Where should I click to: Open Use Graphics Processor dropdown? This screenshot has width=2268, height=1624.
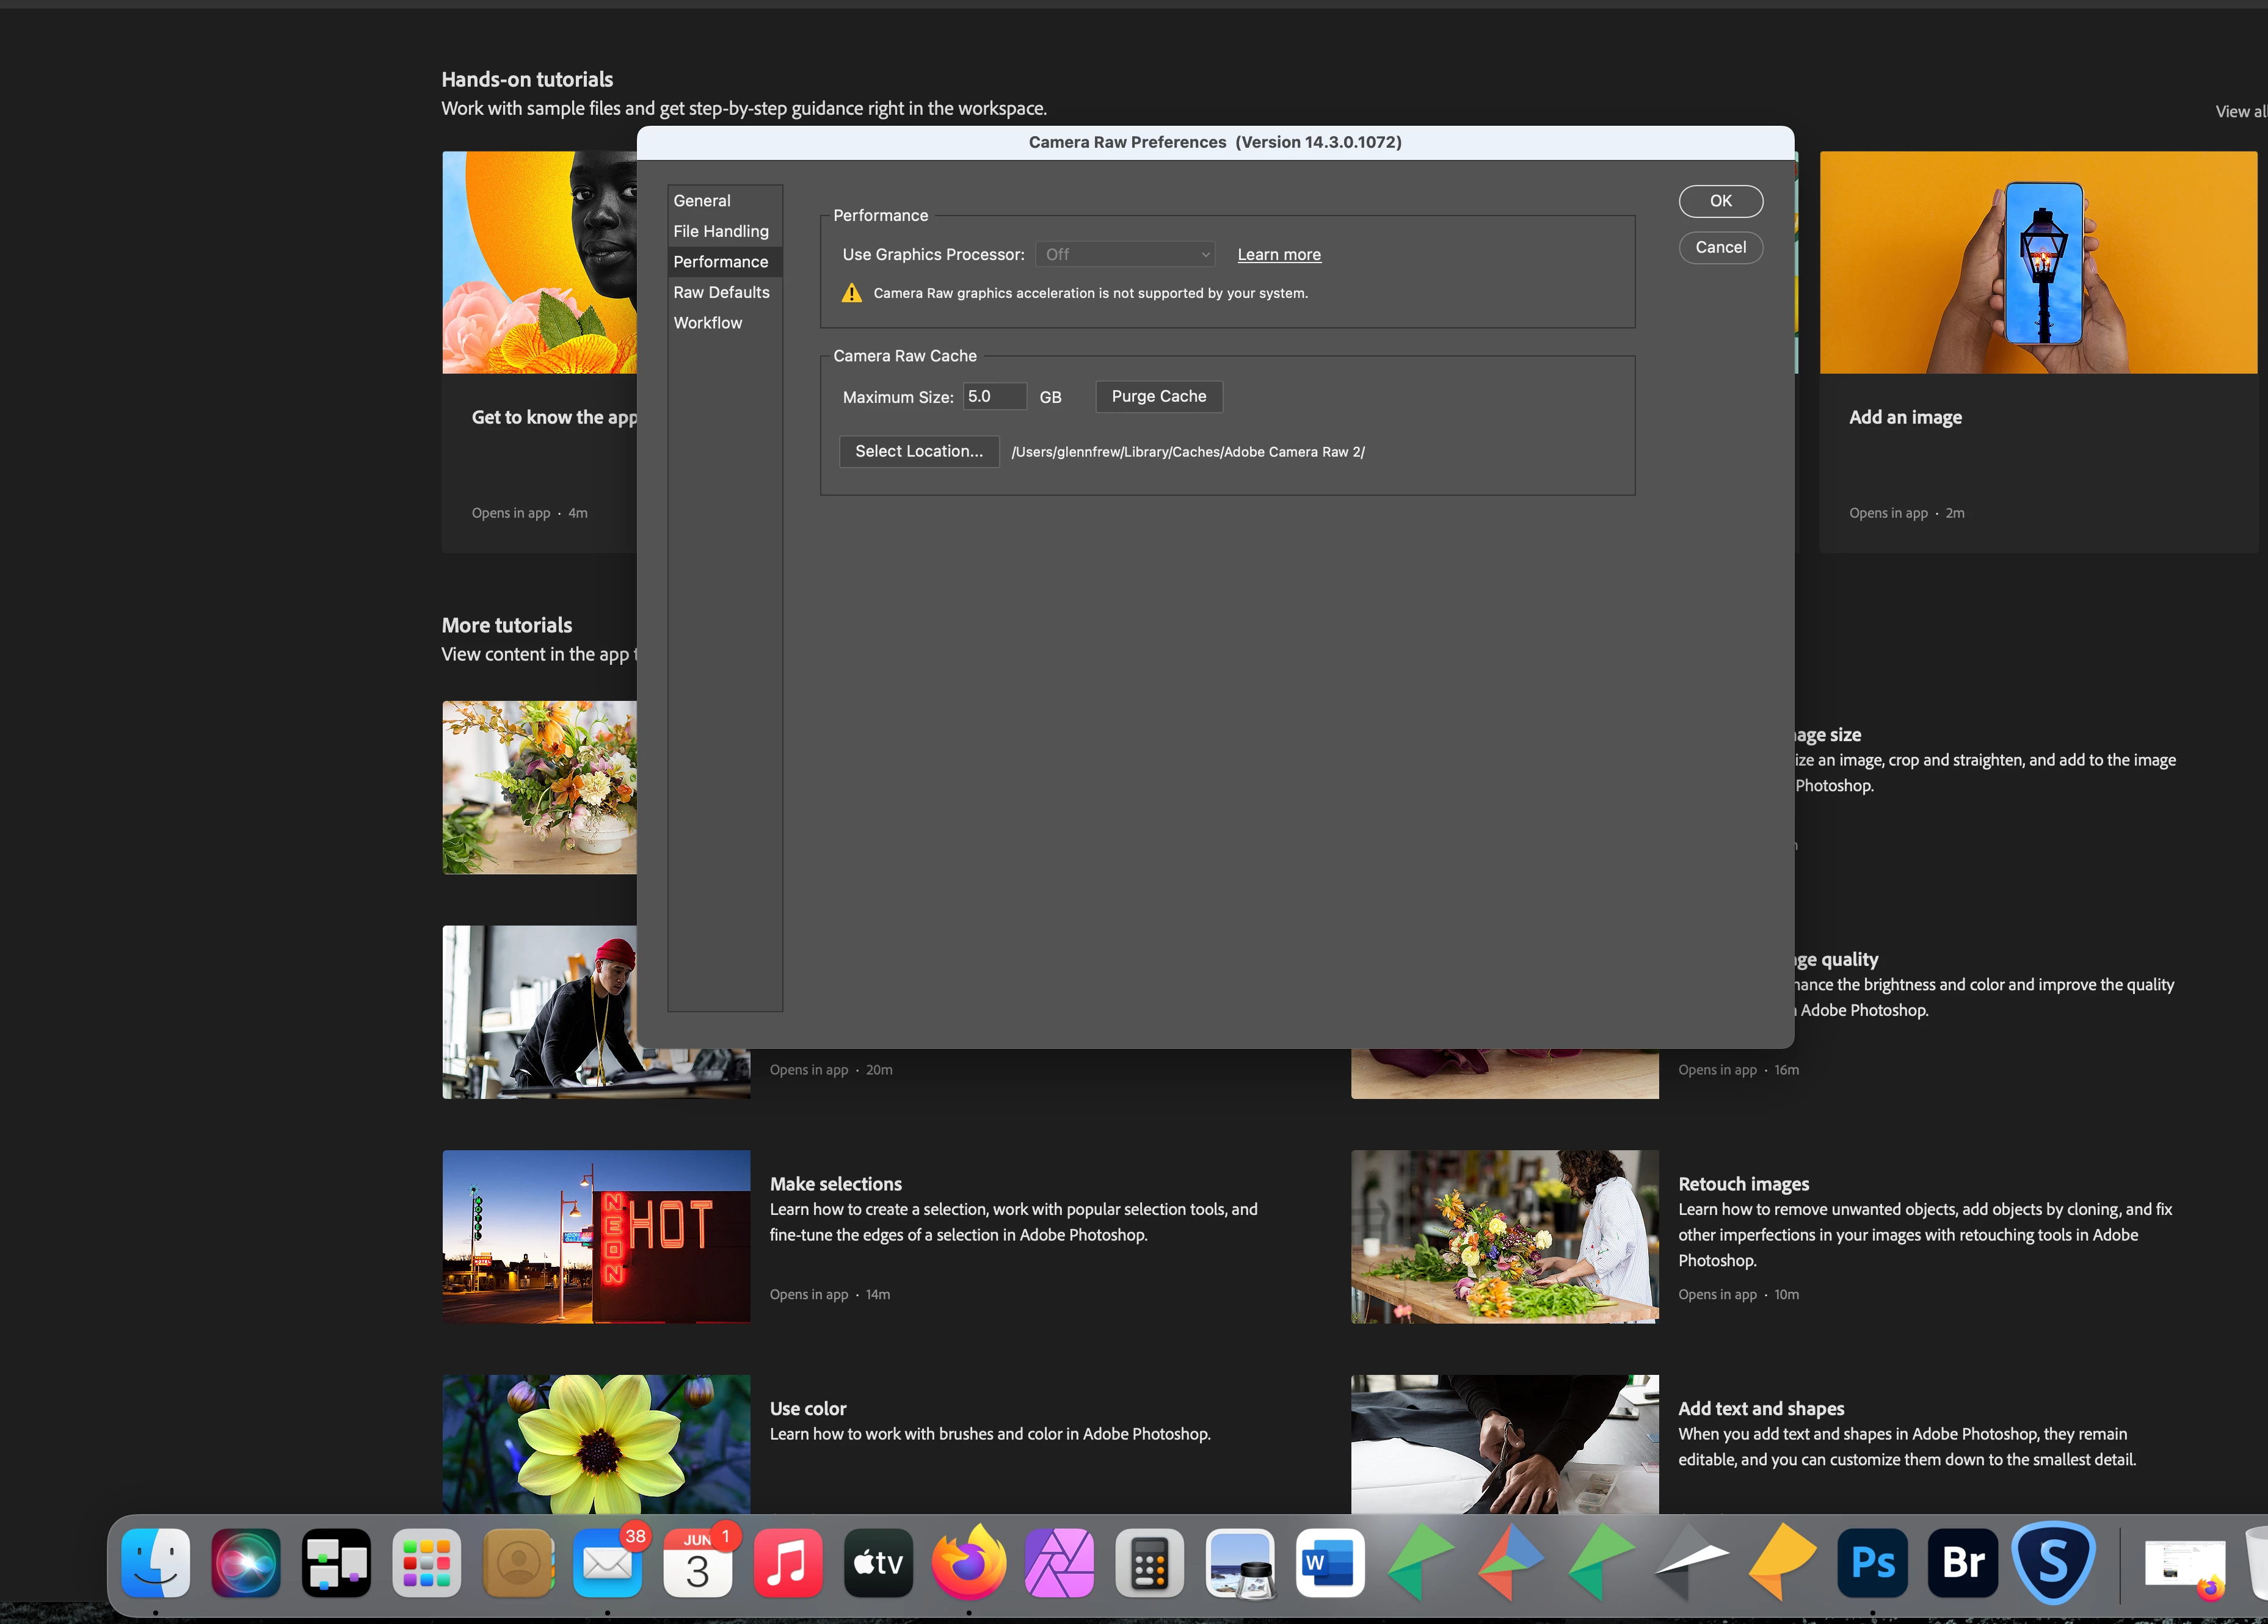point(1125,255)
